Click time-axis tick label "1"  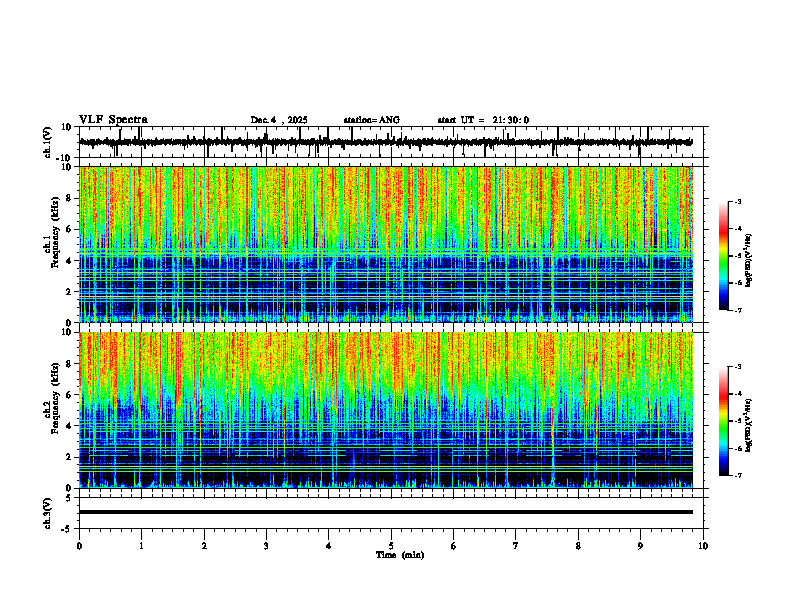tap(141, 546)
